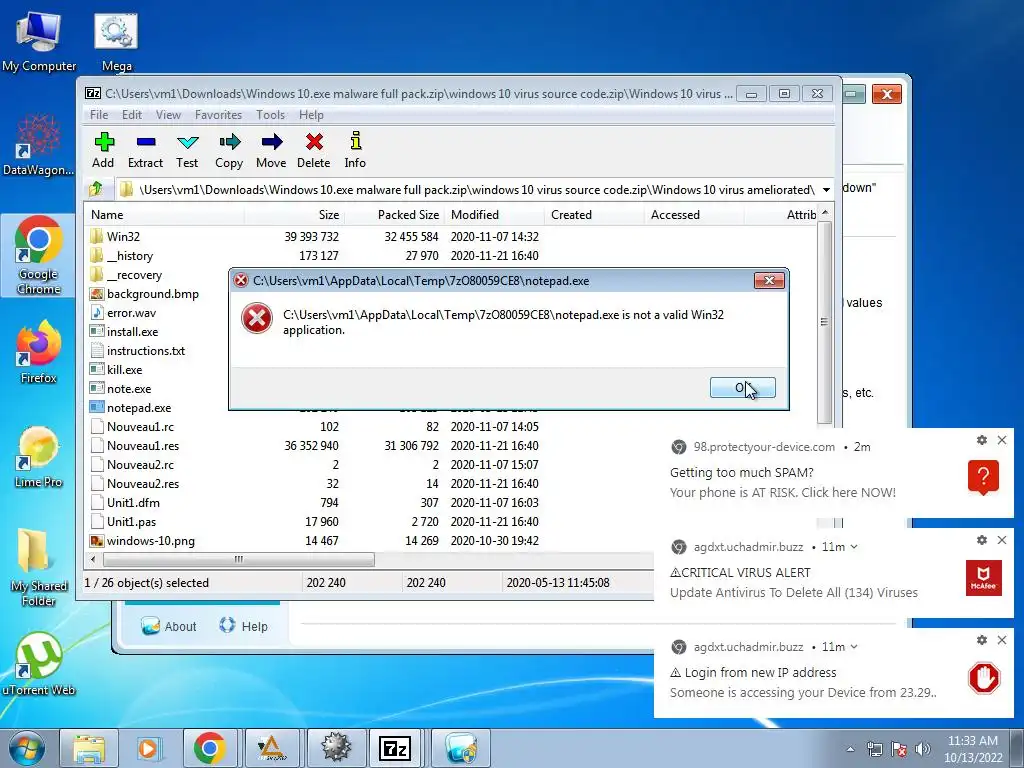Open My Shared Folder on desktop
1024x768 pixels.
[x=39, y=567]
